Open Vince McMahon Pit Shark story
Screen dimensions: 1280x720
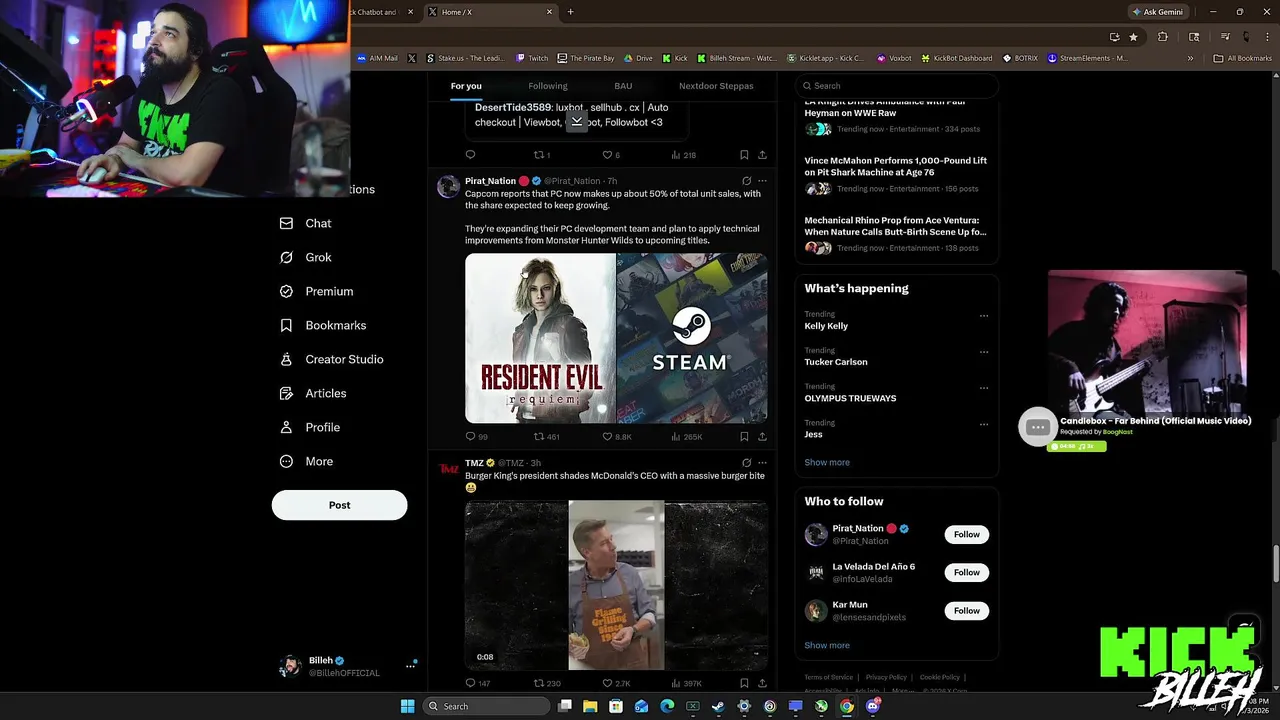[897, 174]
